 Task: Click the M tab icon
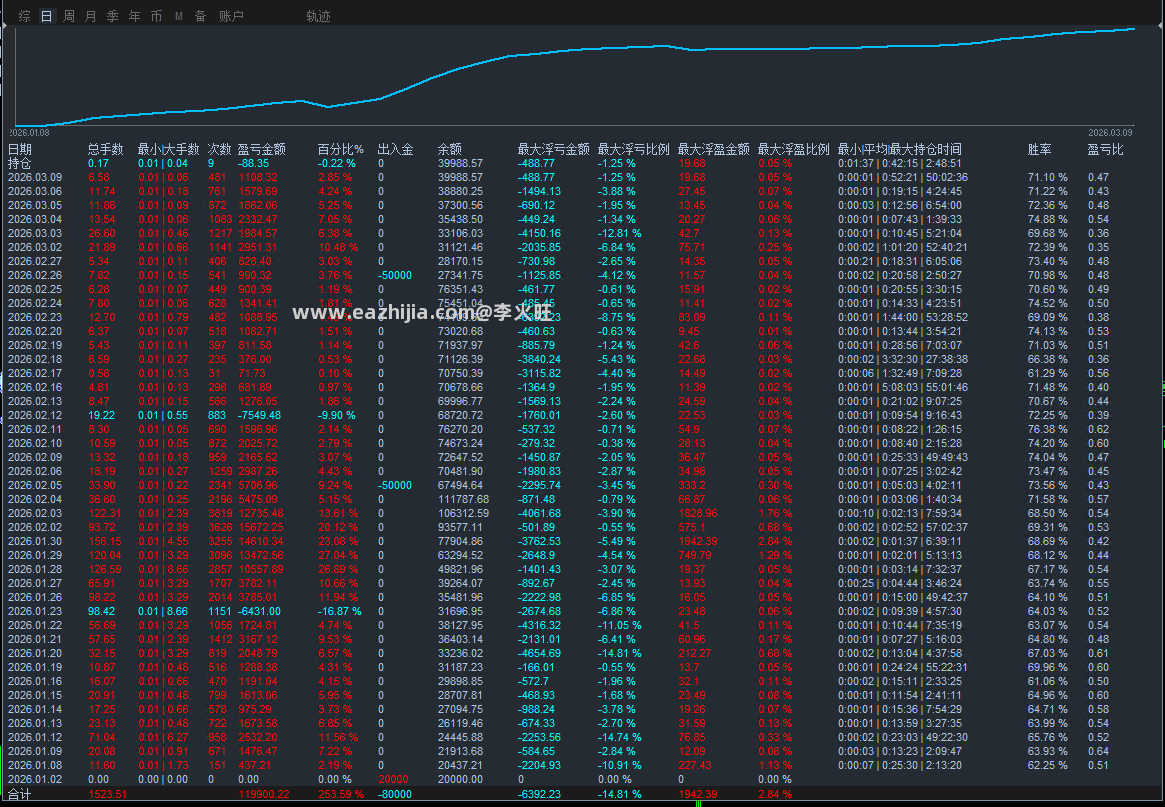pos(179,16)
